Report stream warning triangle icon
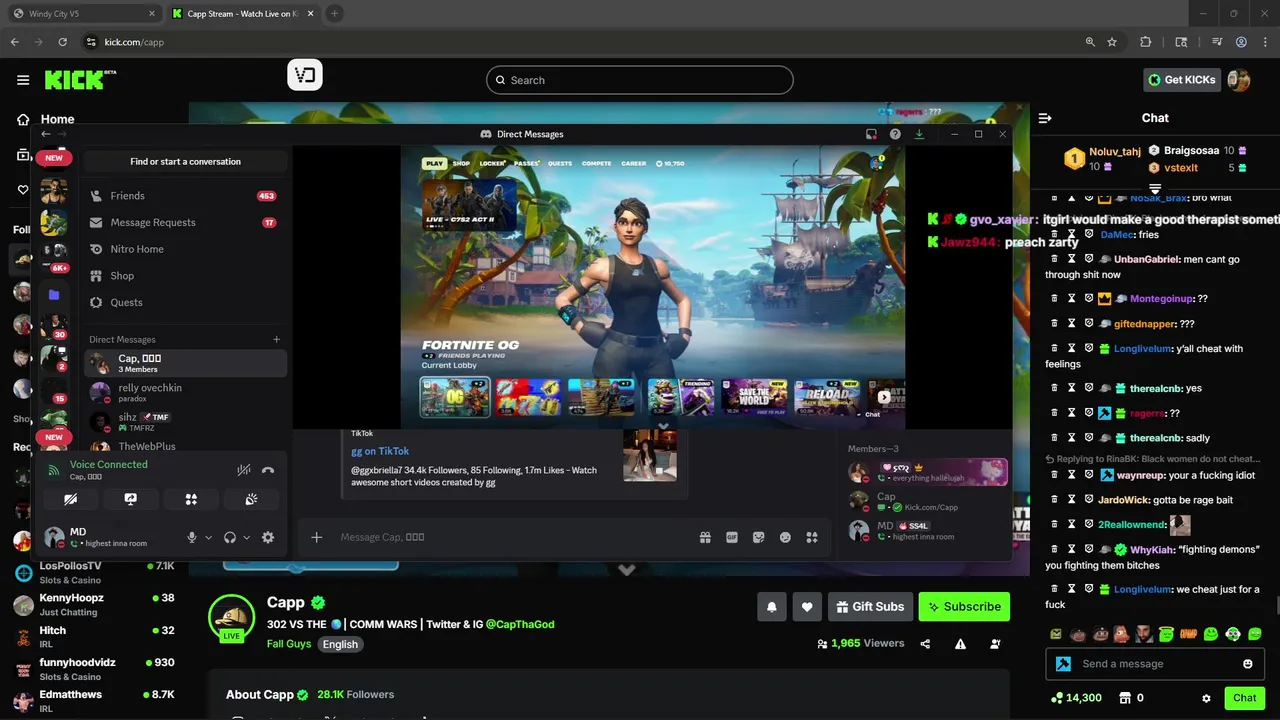The image size is (1280, 720). point(960,644)
